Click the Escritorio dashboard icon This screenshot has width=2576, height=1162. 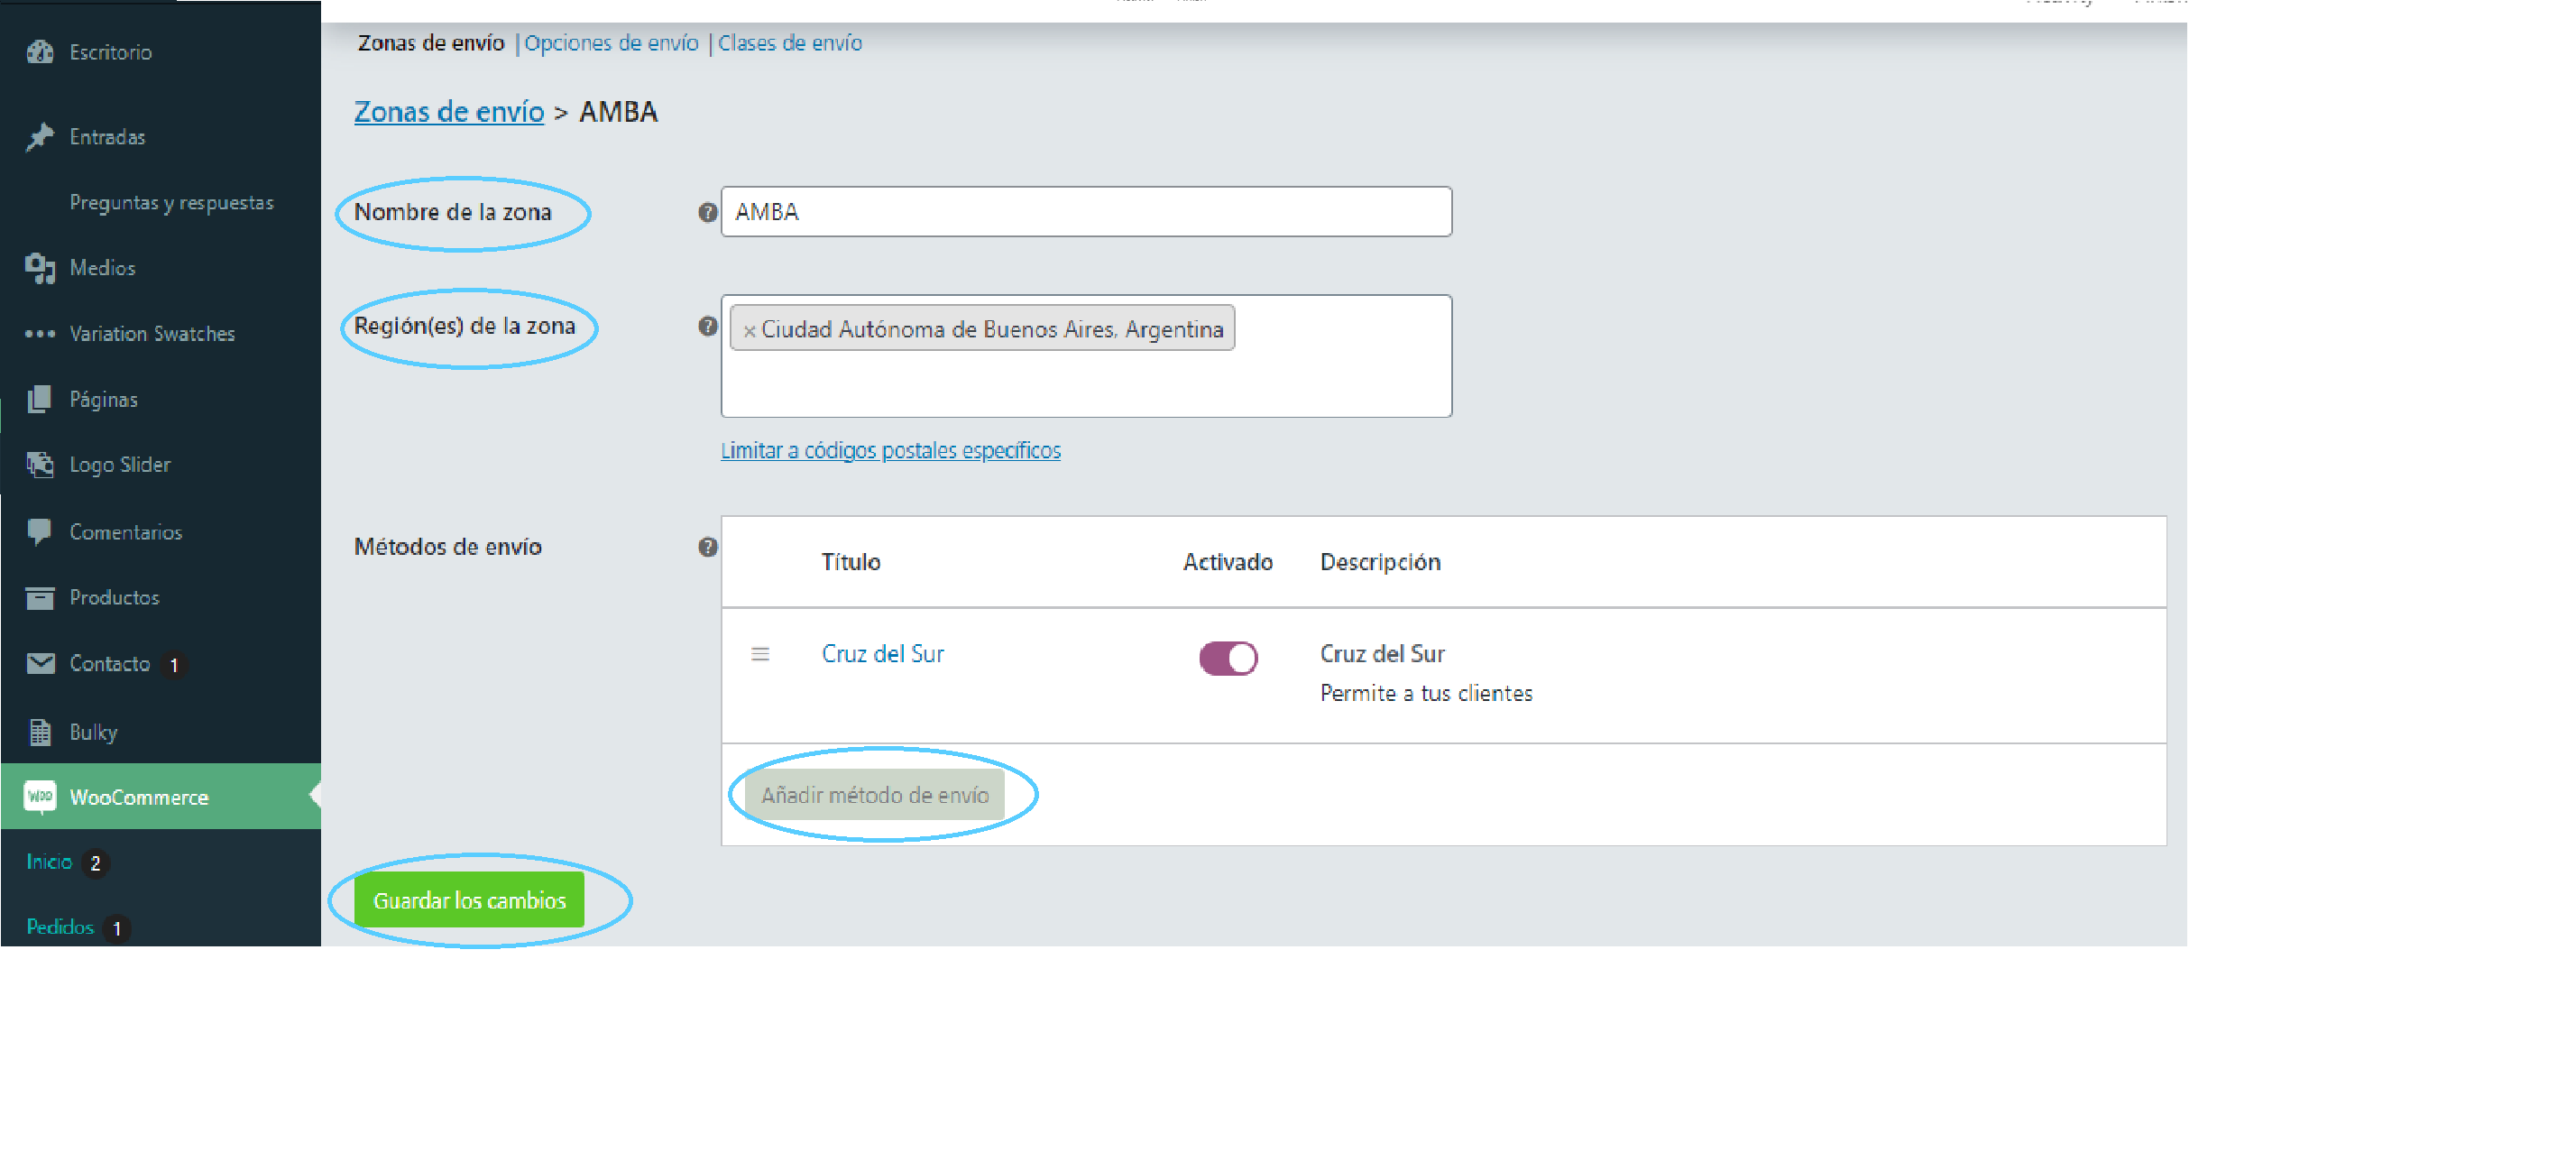tap(40, 52)
